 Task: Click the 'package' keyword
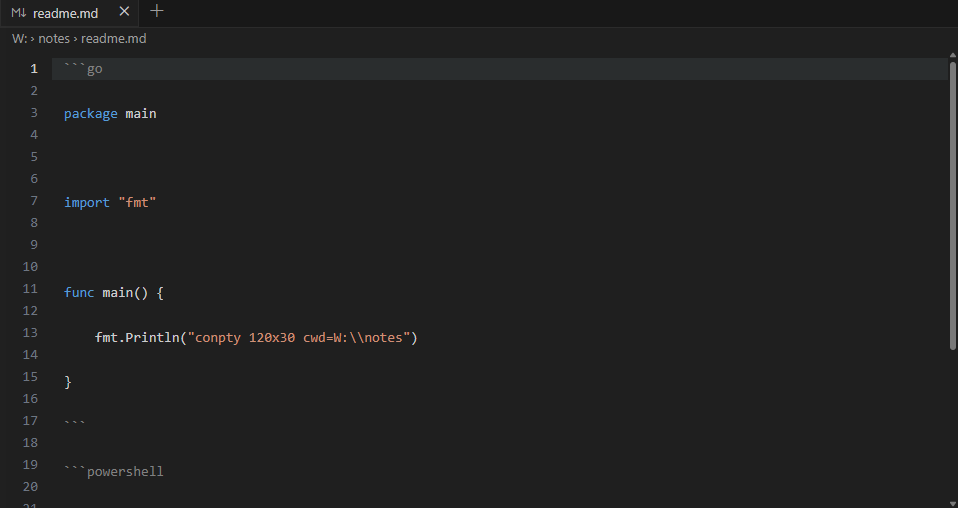[x=90, y=114]
